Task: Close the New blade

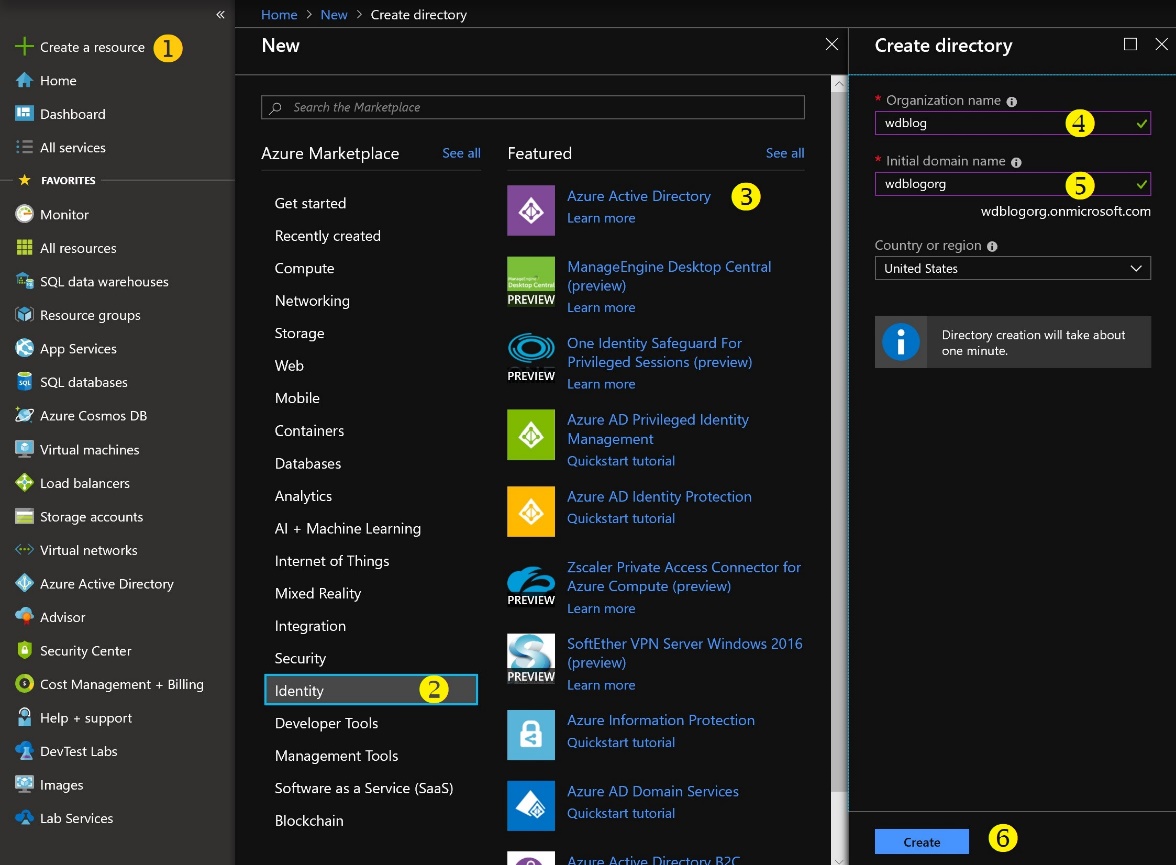Action: pyautogui.click(x=832, y=44)
